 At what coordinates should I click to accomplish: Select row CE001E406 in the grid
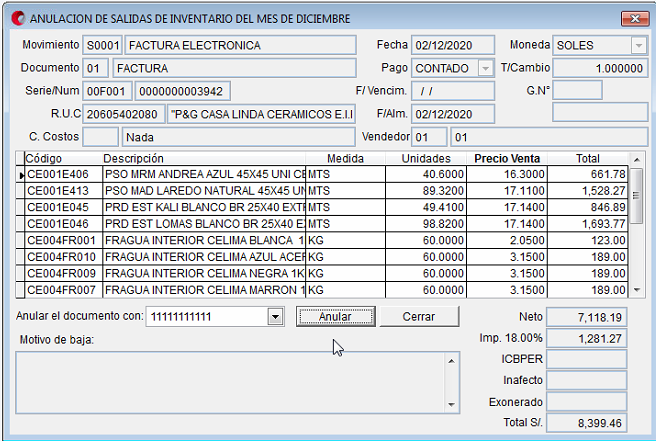pos(62,174)
